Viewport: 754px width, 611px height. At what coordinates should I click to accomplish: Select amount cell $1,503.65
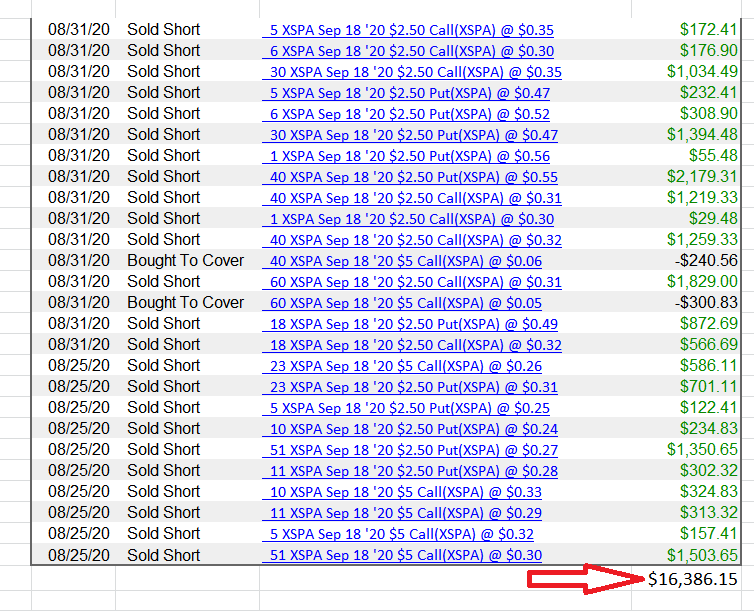(702, 555)
